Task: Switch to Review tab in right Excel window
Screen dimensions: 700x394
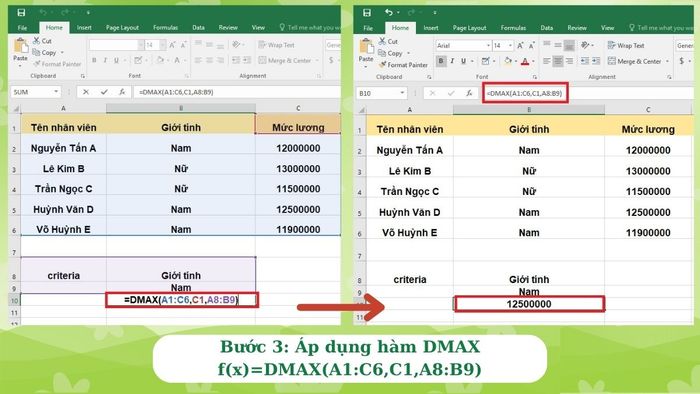Action: pos(577,28)
